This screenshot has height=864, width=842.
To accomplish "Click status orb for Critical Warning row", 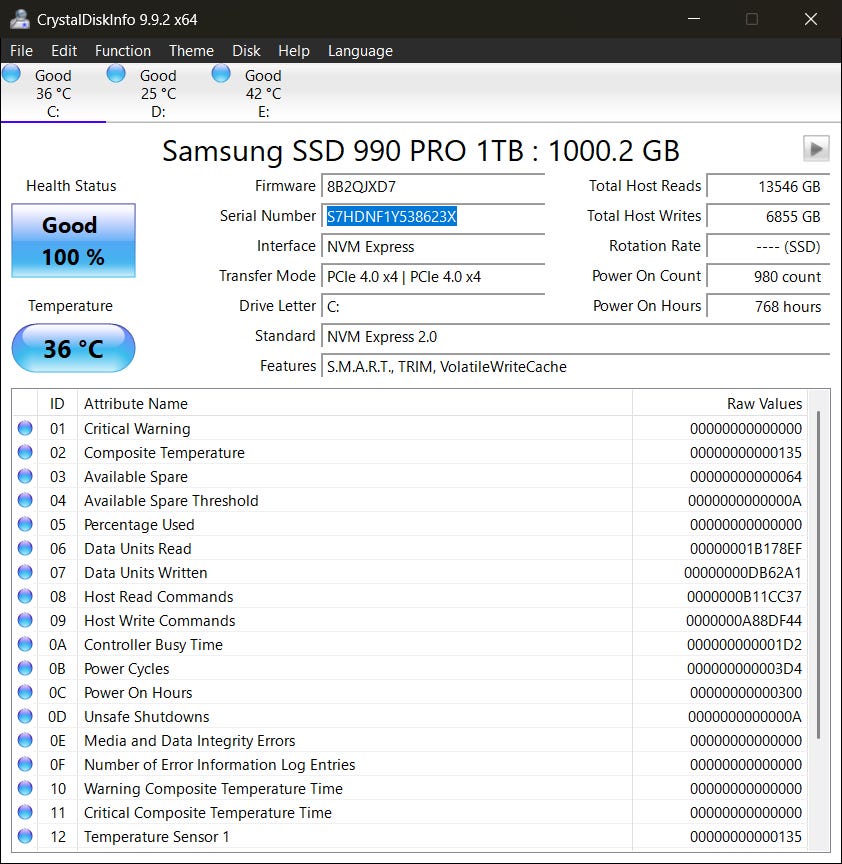I will 25,428.
